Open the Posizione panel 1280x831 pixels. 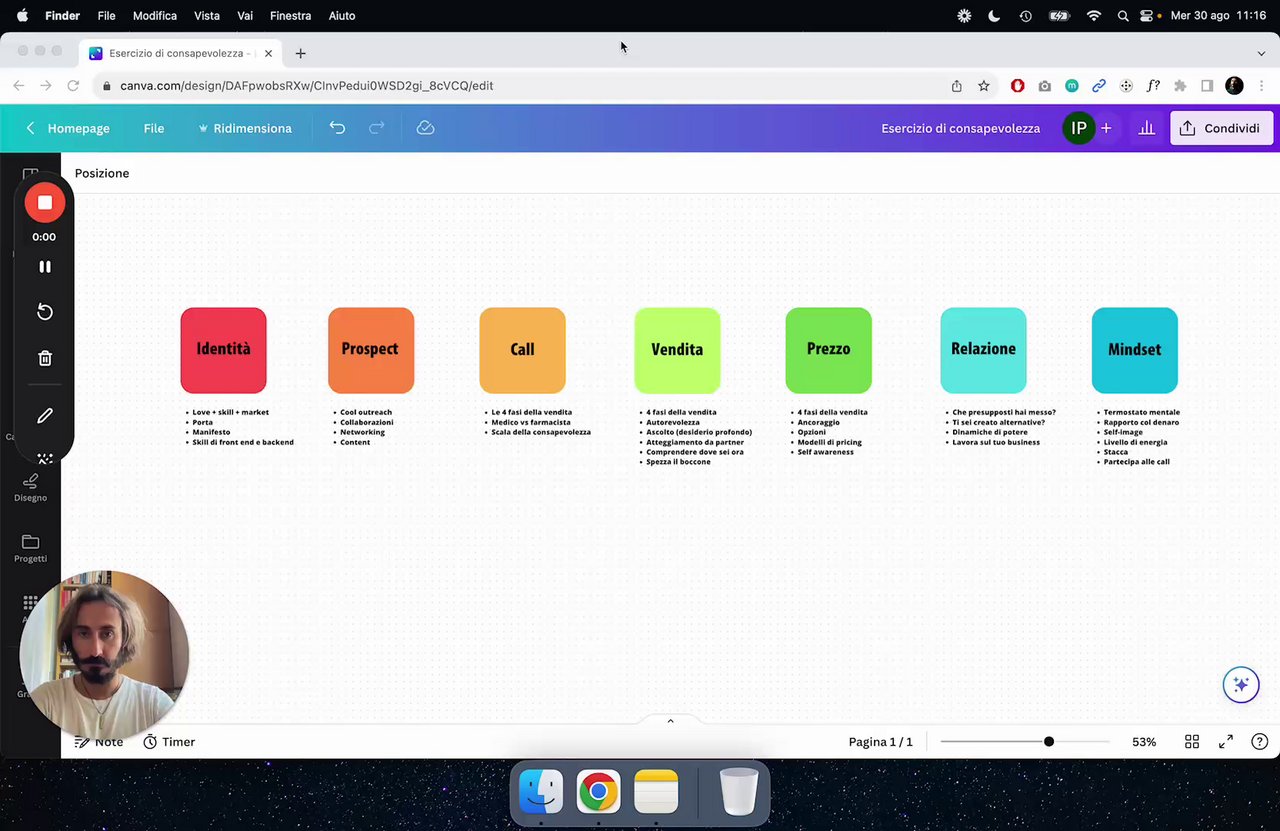click(x=102, y=173)
